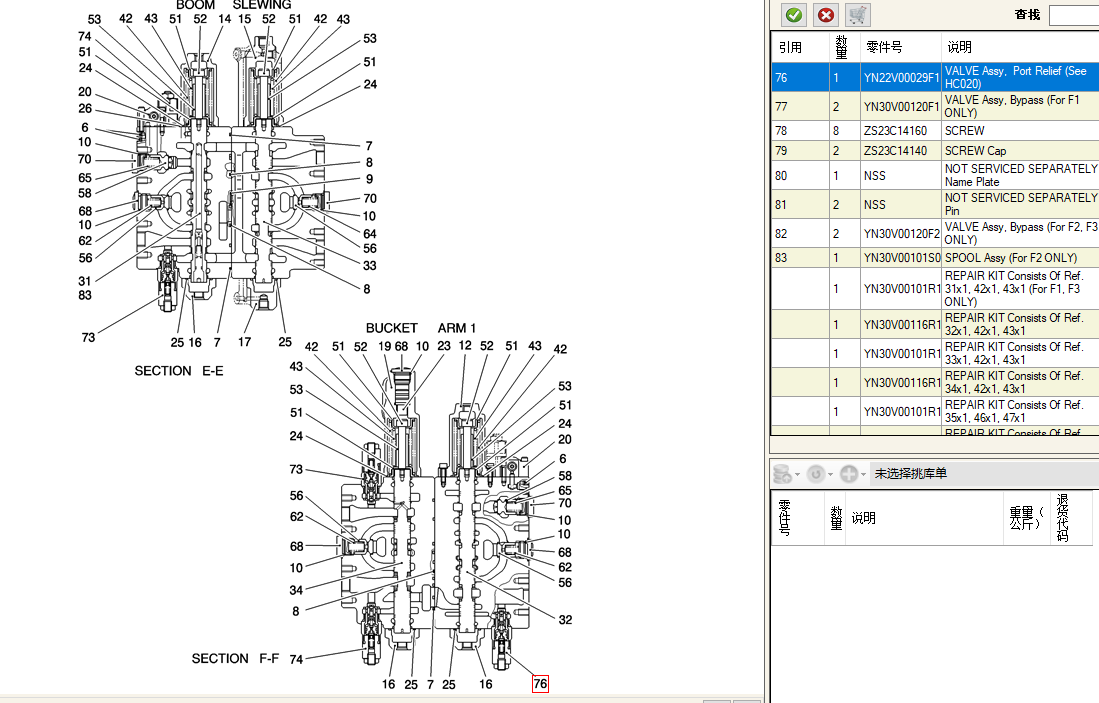Image resolution: width=1099 pixels, height=703 pixels.
Task: Select REPAIR KIT row with Ref. 34x1
Action: coord(935,382)
